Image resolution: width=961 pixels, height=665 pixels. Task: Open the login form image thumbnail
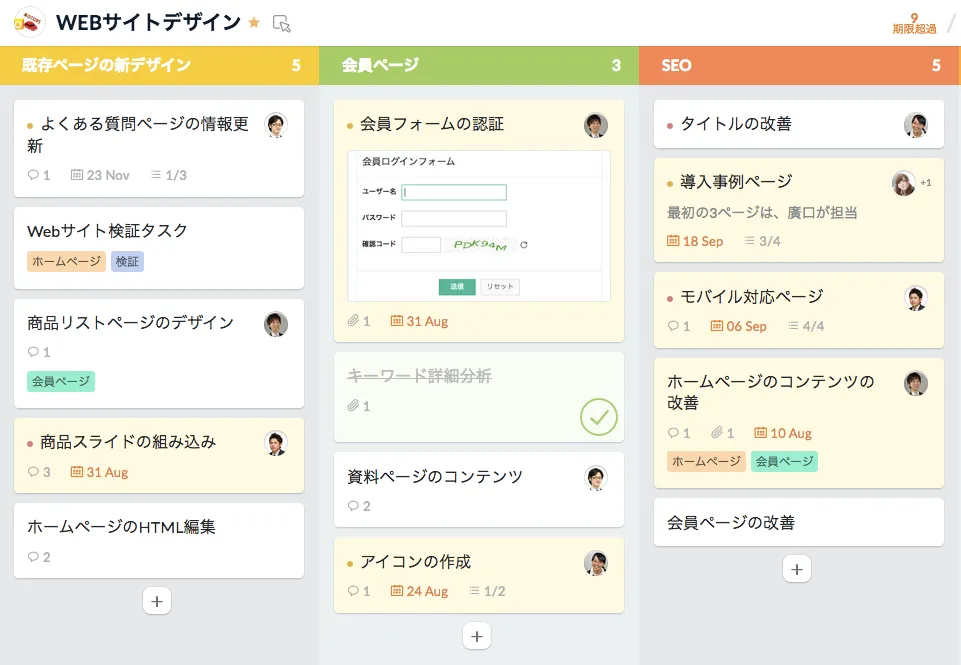click(479, 226)
